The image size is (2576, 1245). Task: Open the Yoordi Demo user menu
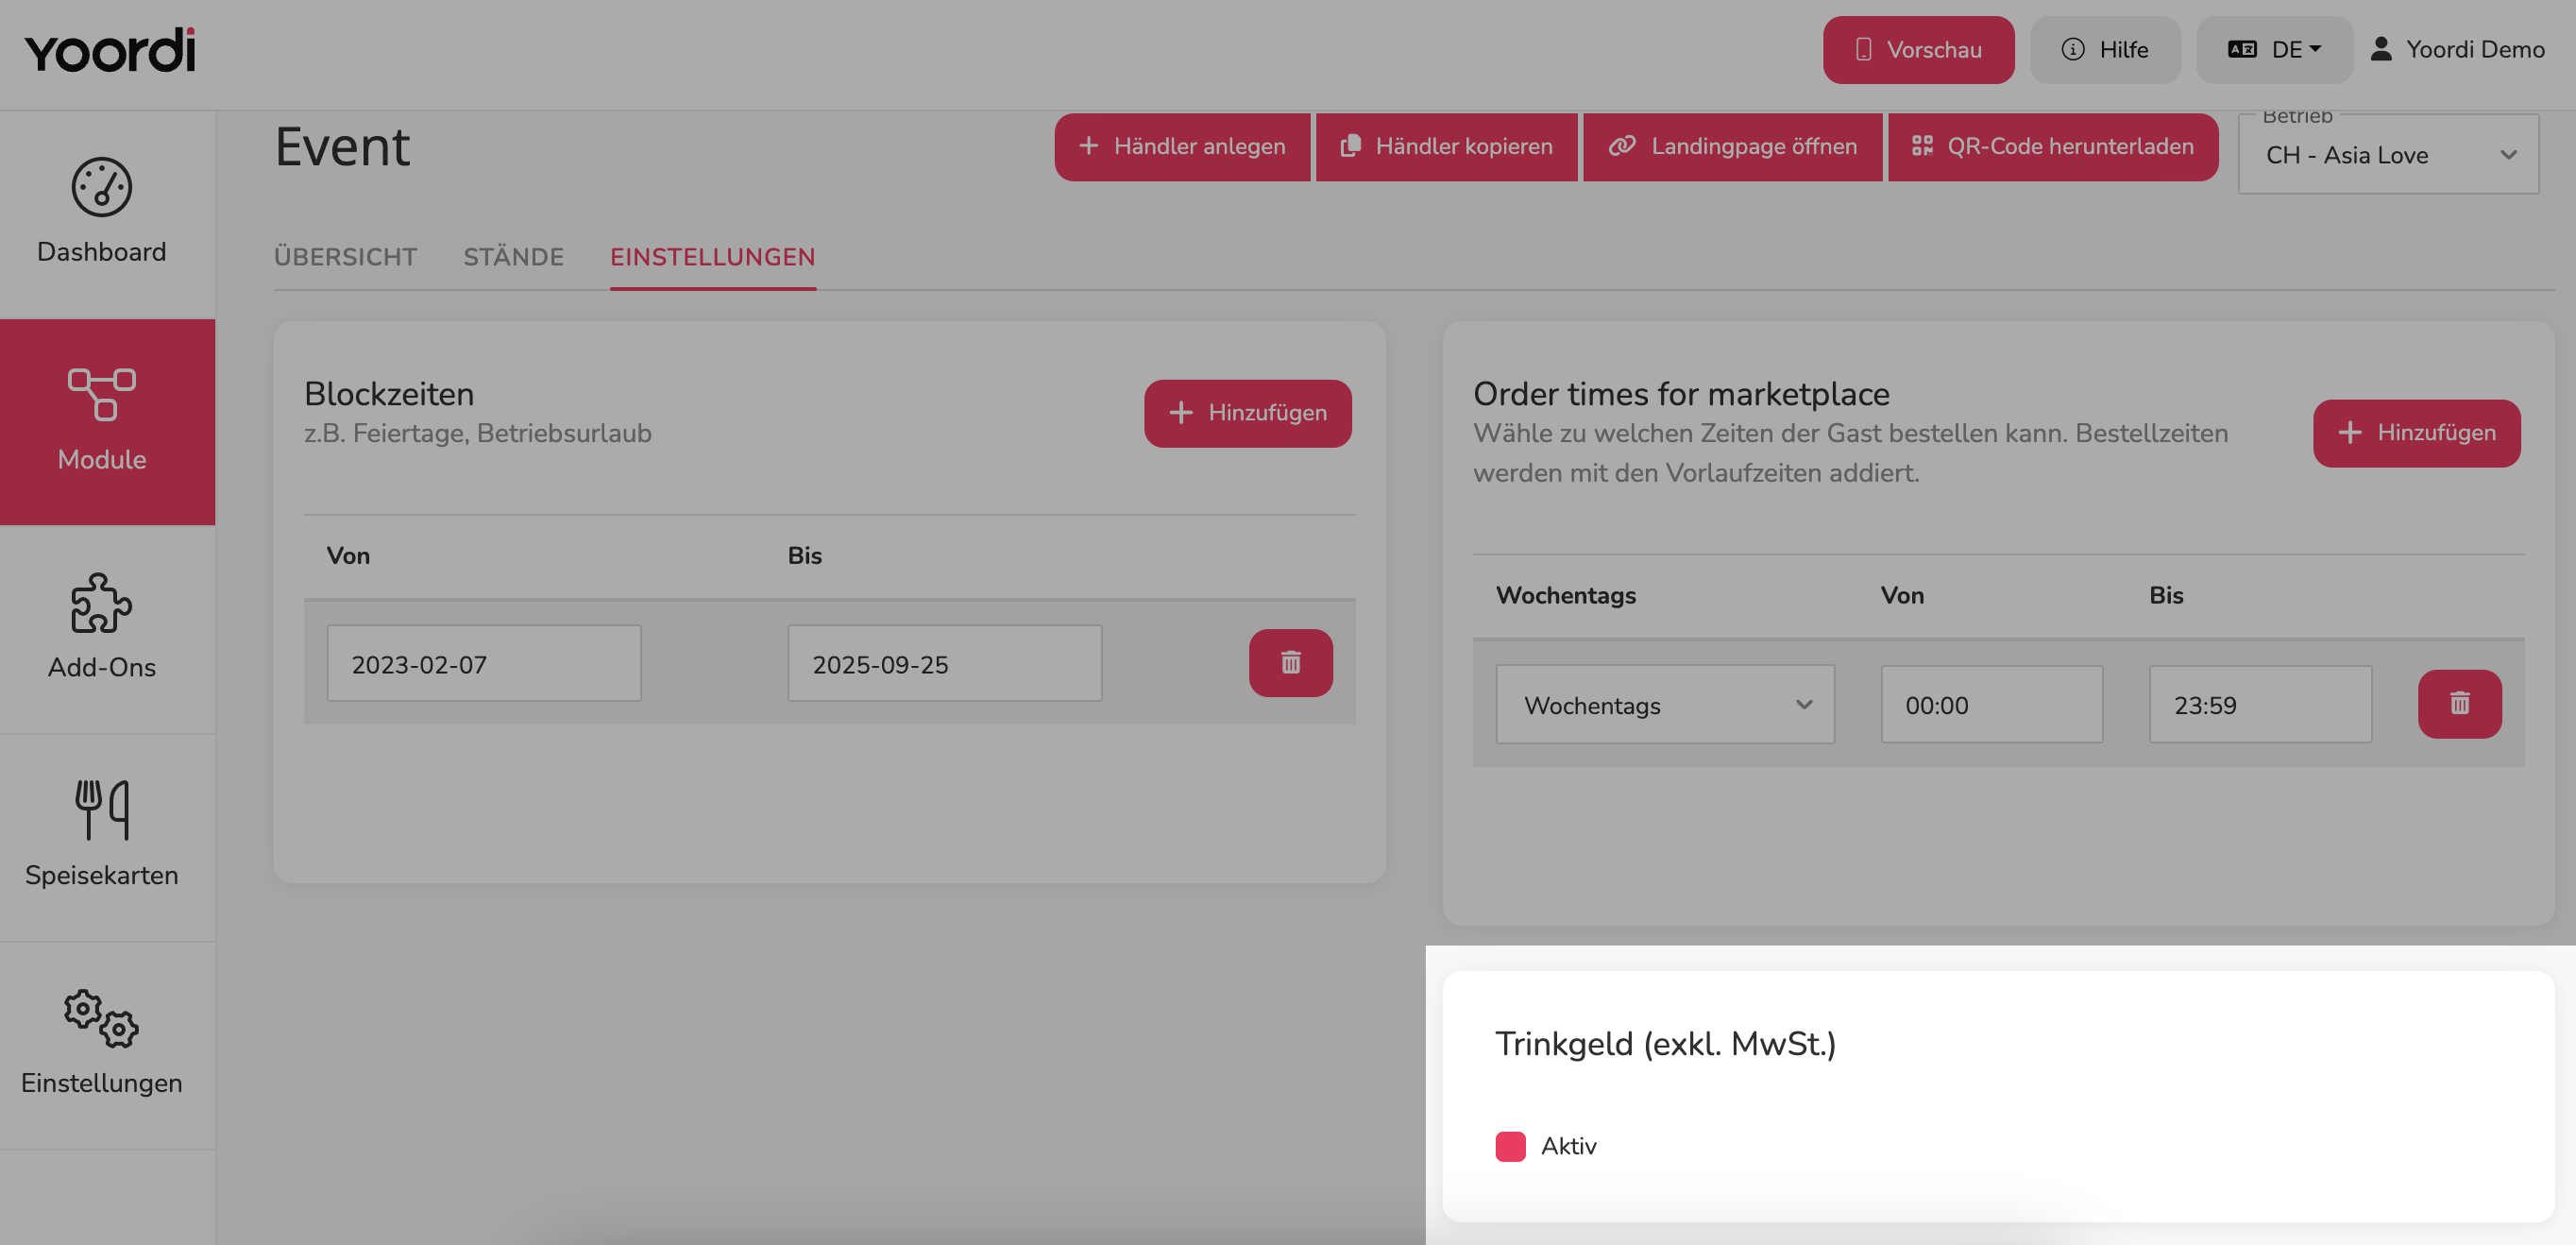(2456, 50)
